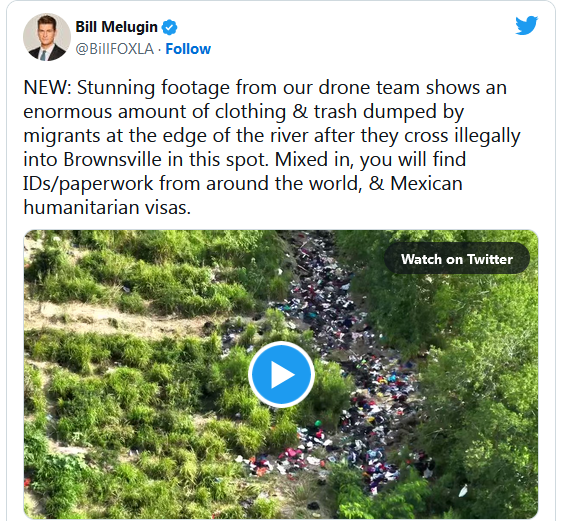The image size is (588, 521).
Task: Click the white triangle inside play button
Action: click(x=282, y=374)
